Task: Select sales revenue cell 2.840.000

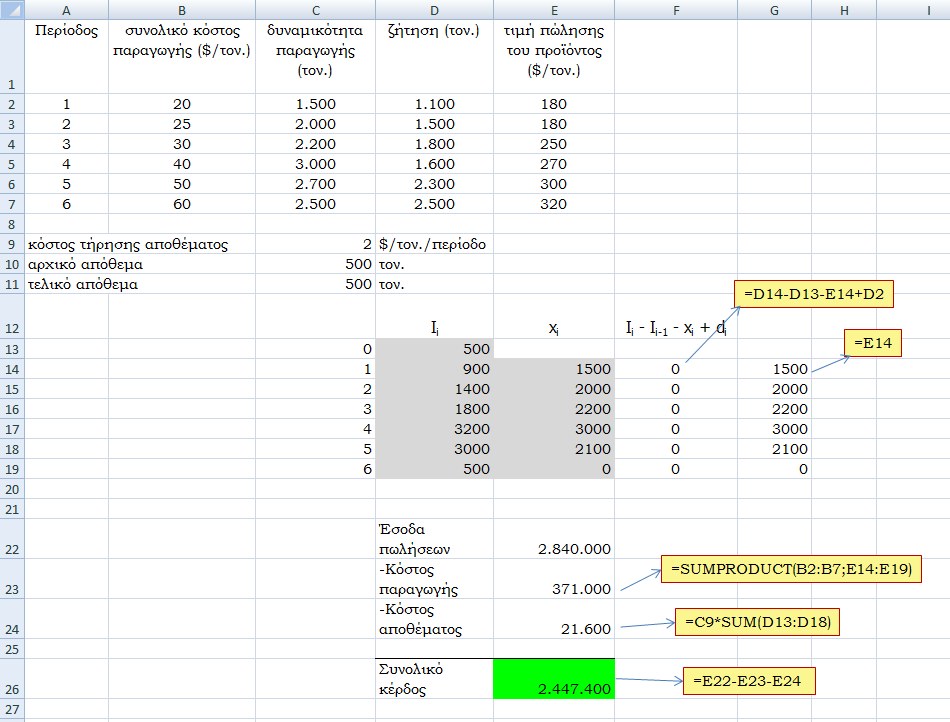Action: click(554, 539)
